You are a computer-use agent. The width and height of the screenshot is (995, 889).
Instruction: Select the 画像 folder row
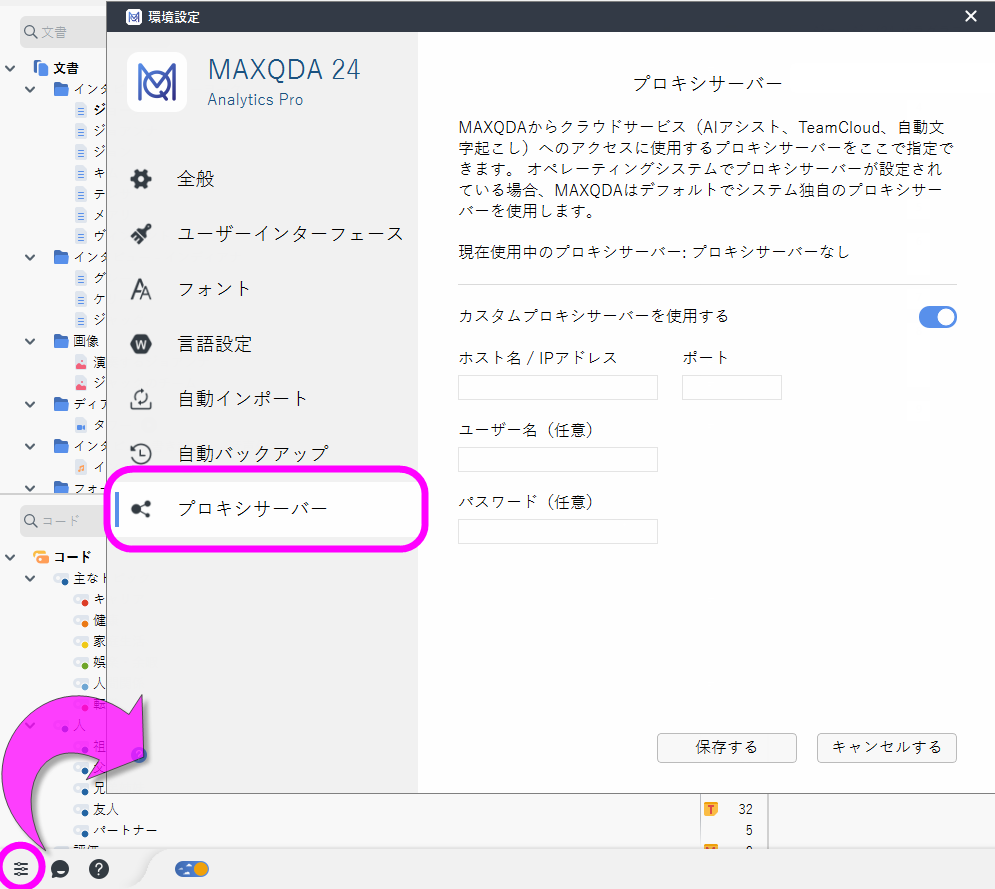pos(86,341)
